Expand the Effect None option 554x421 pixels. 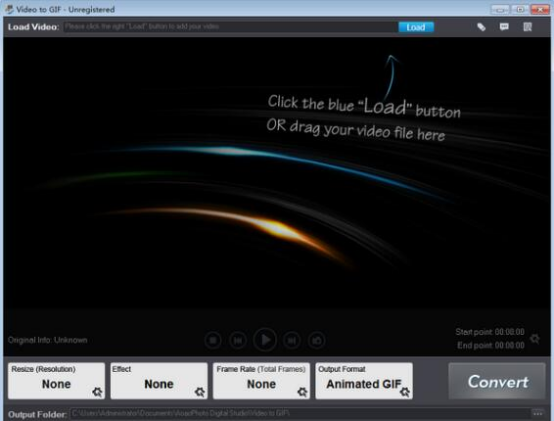click(x=159, y=381)
